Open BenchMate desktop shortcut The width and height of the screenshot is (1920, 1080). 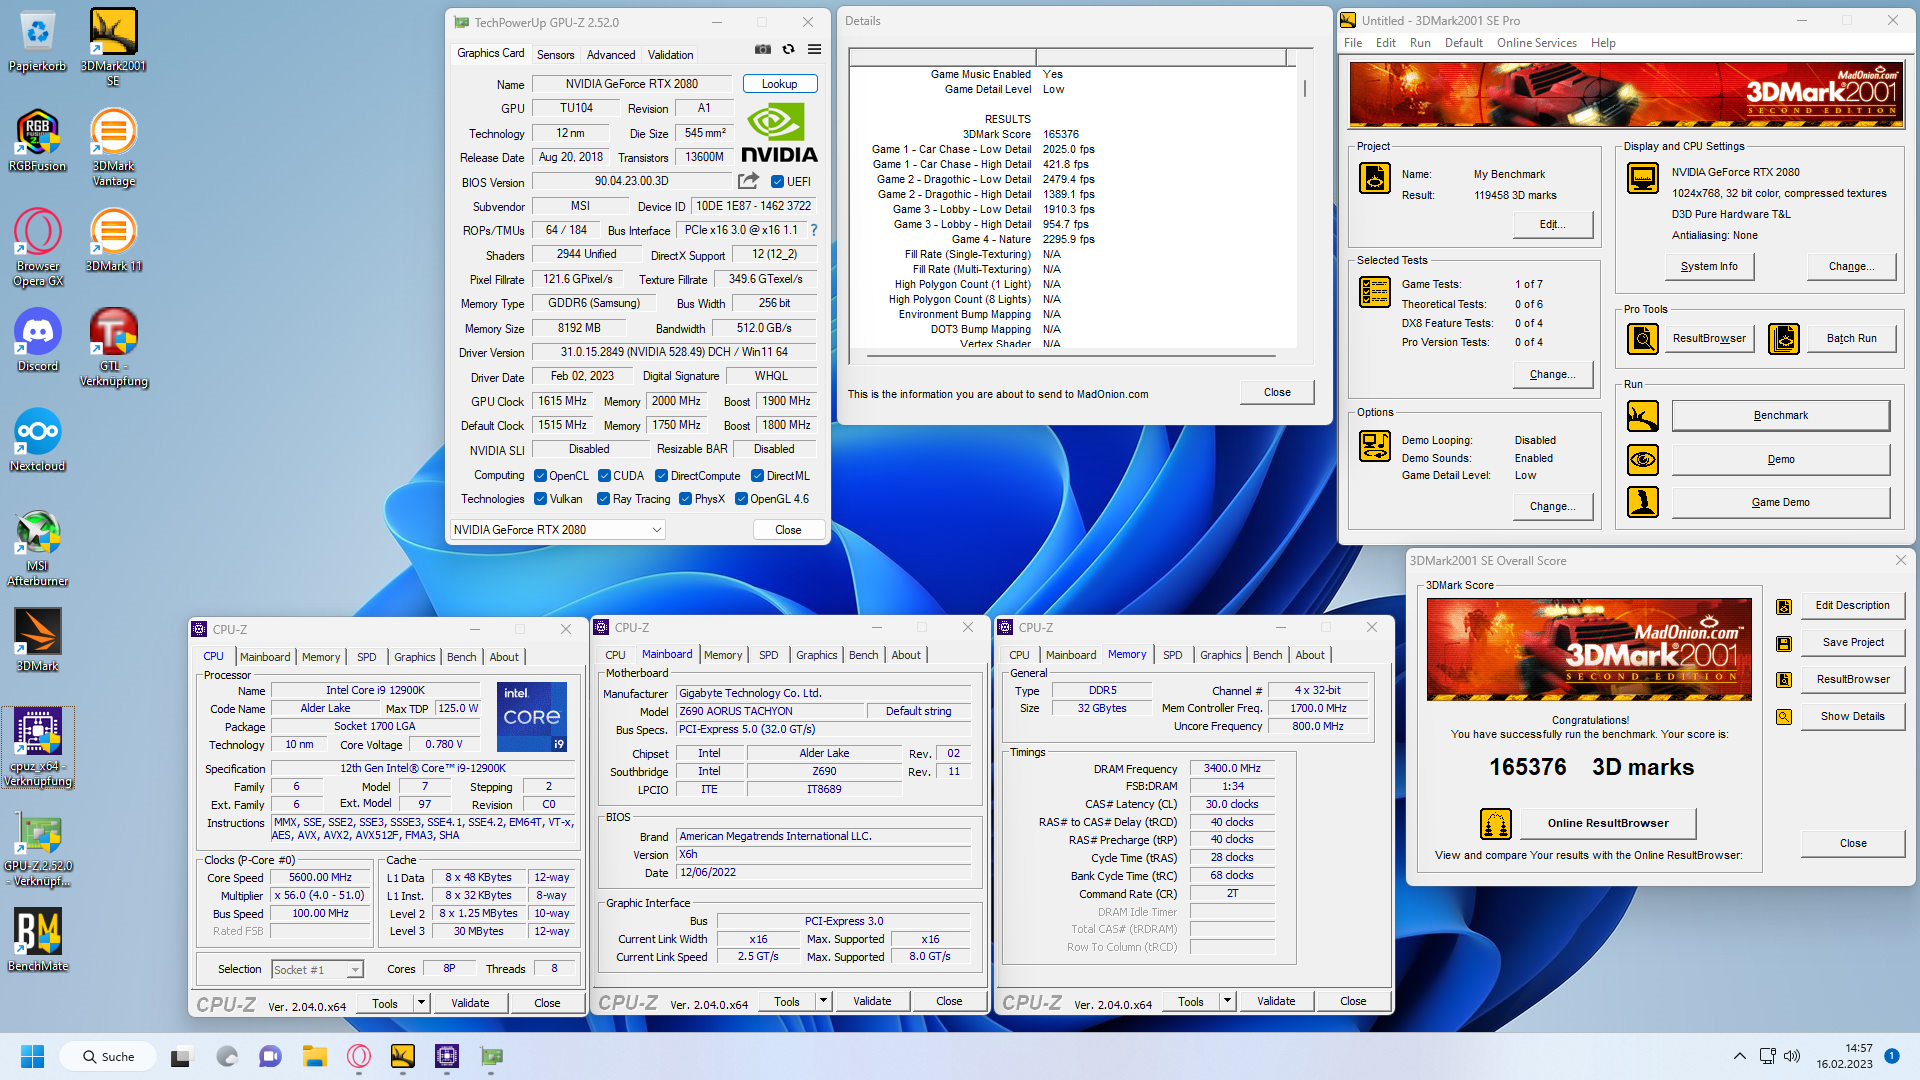point(38,941)
